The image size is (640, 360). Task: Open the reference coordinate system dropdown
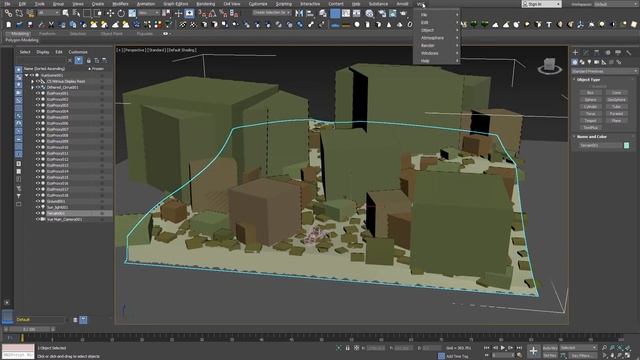(x=149, y=13)
